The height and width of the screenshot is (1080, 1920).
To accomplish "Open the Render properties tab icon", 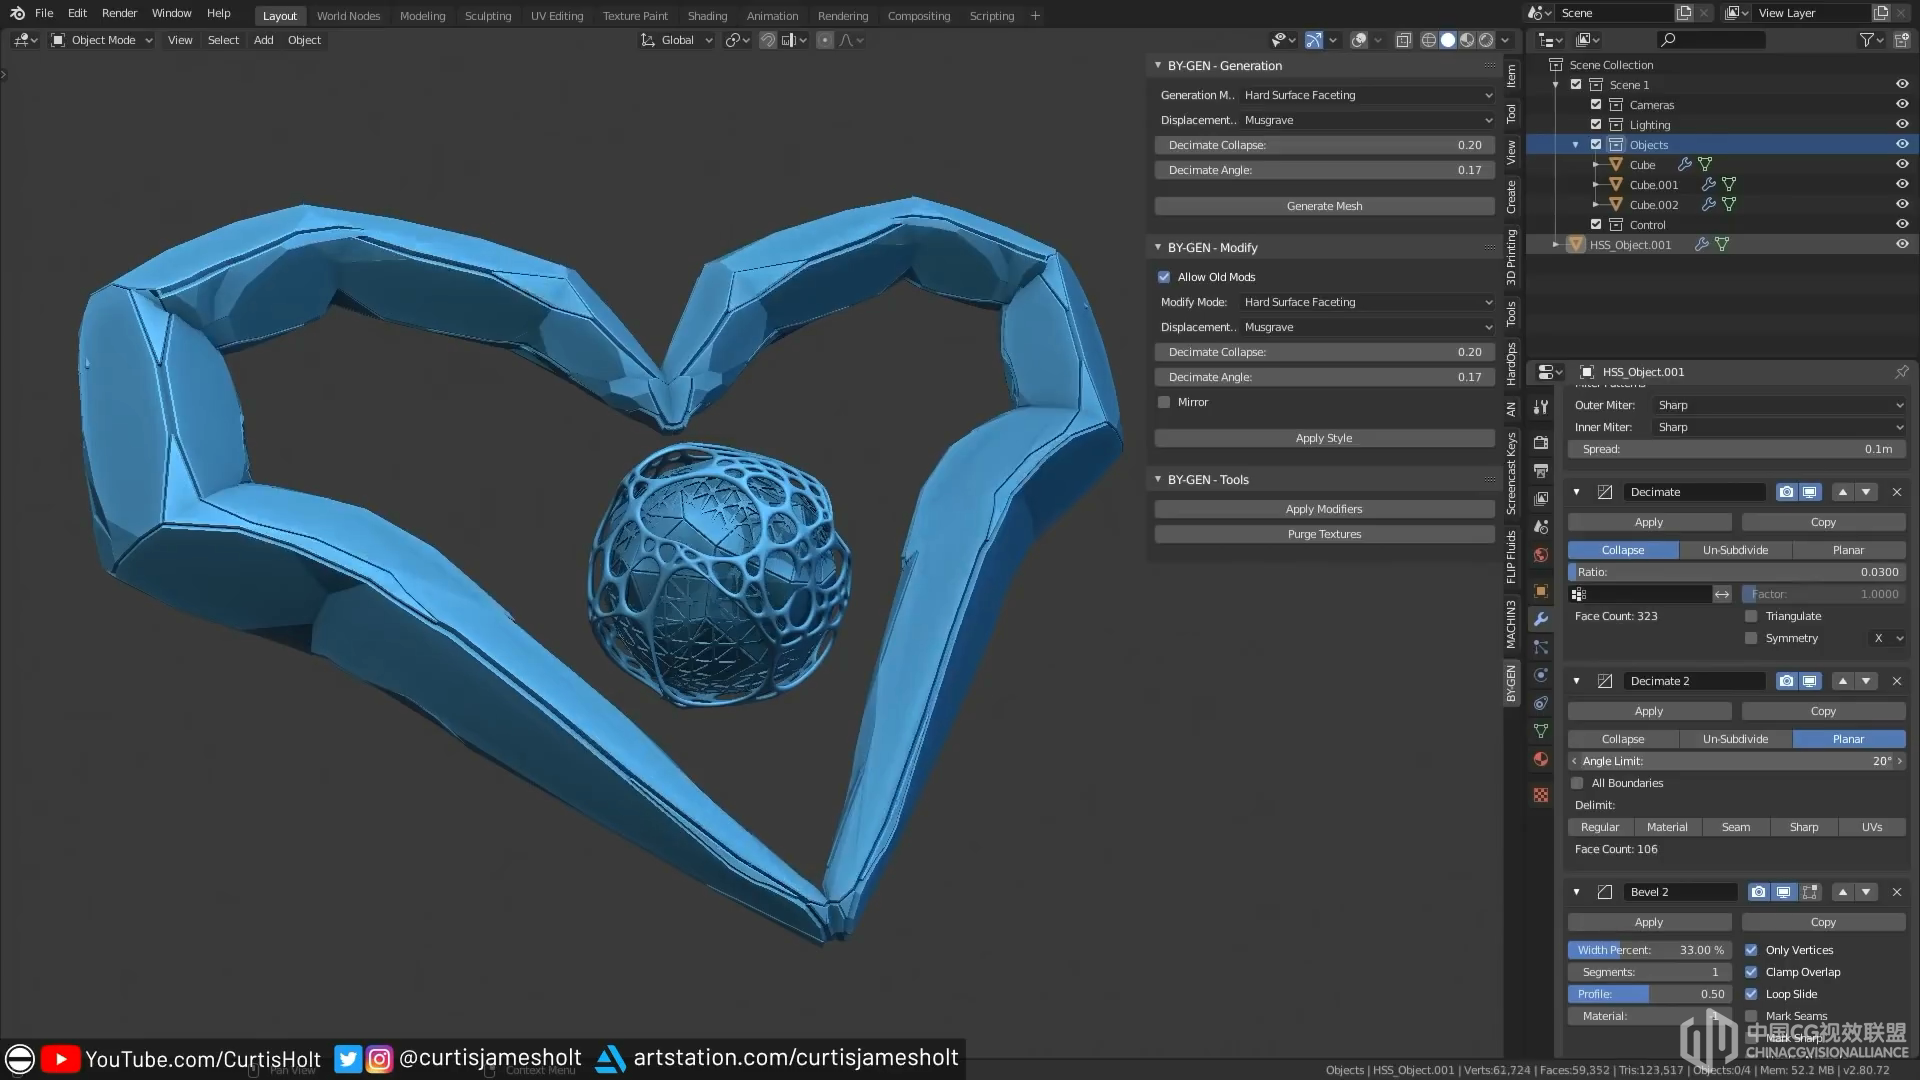I will point(1541,442).
